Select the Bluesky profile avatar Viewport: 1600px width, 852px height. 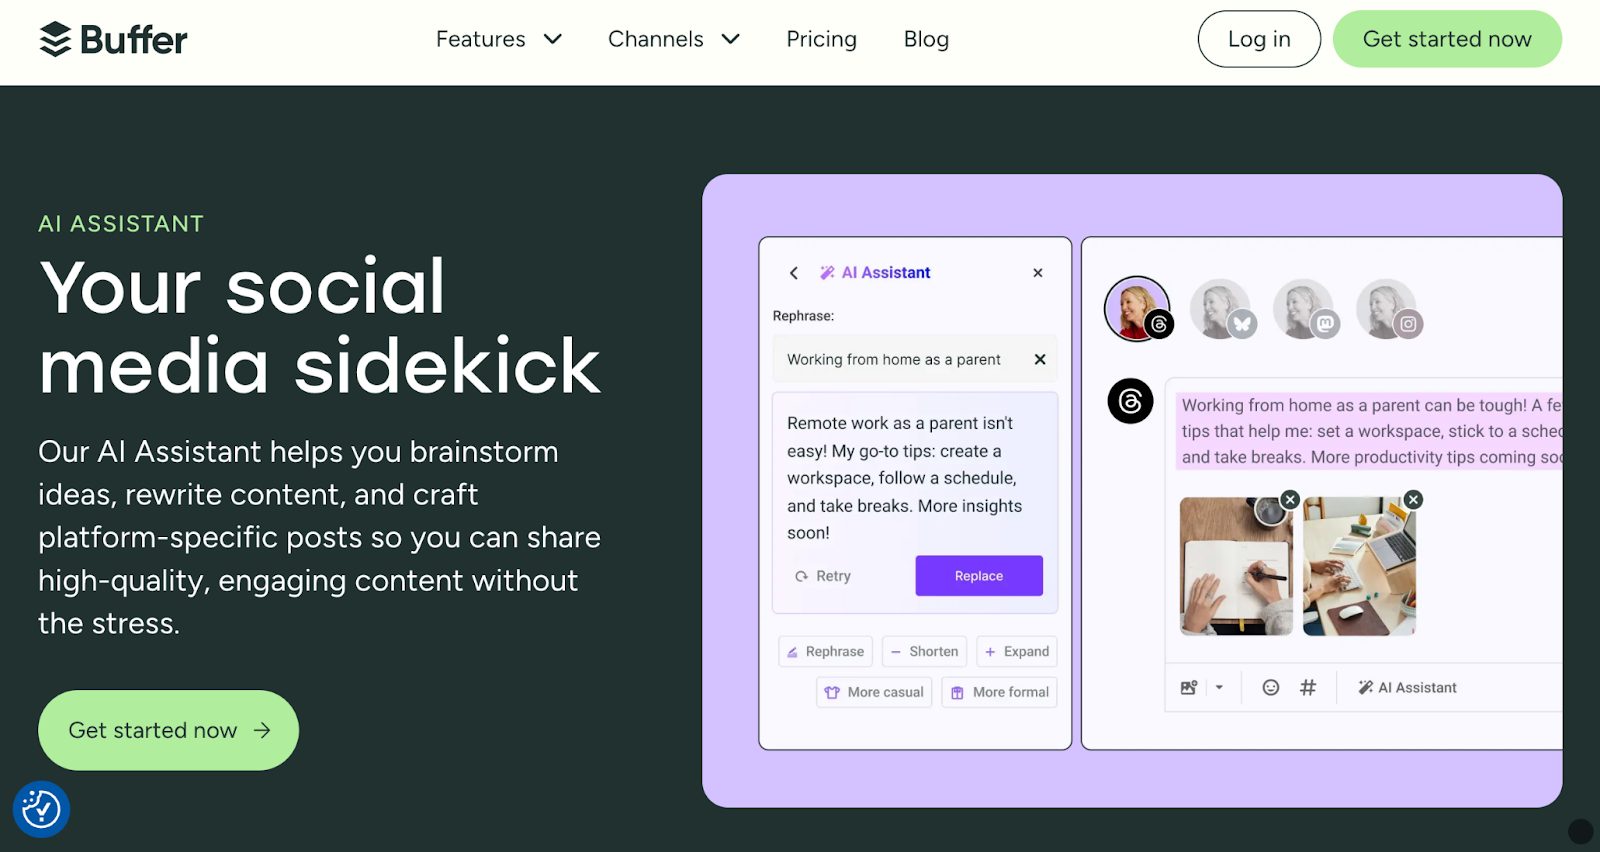[1221, 309]
